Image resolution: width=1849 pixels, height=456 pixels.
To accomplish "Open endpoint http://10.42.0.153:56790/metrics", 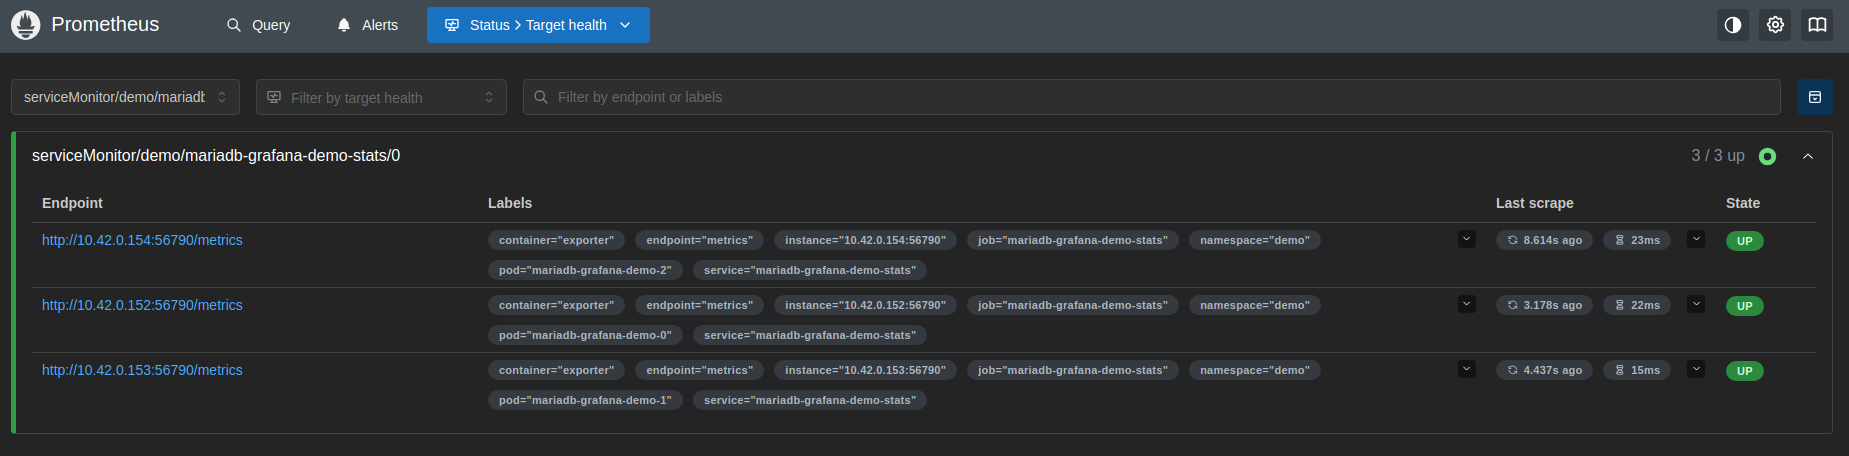I will (x=142, y=370).
